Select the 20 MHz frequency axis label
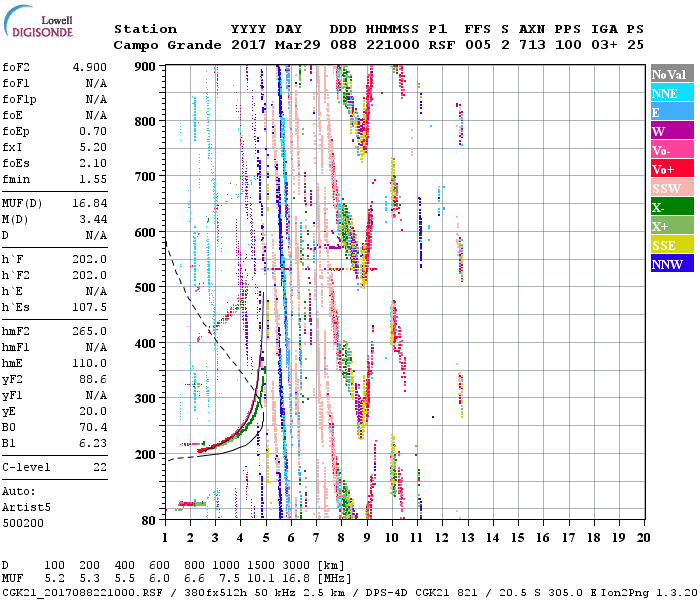 click(643, 537)
